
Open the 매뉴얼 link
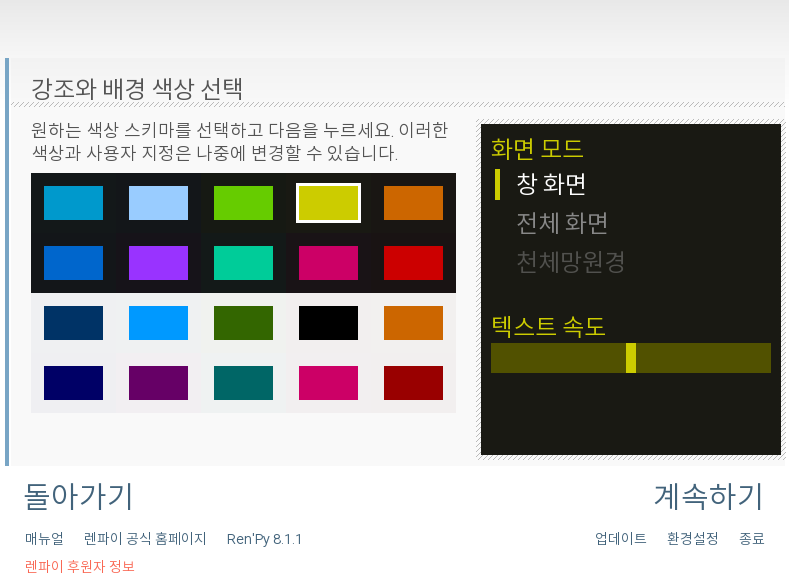click(44, 539)
